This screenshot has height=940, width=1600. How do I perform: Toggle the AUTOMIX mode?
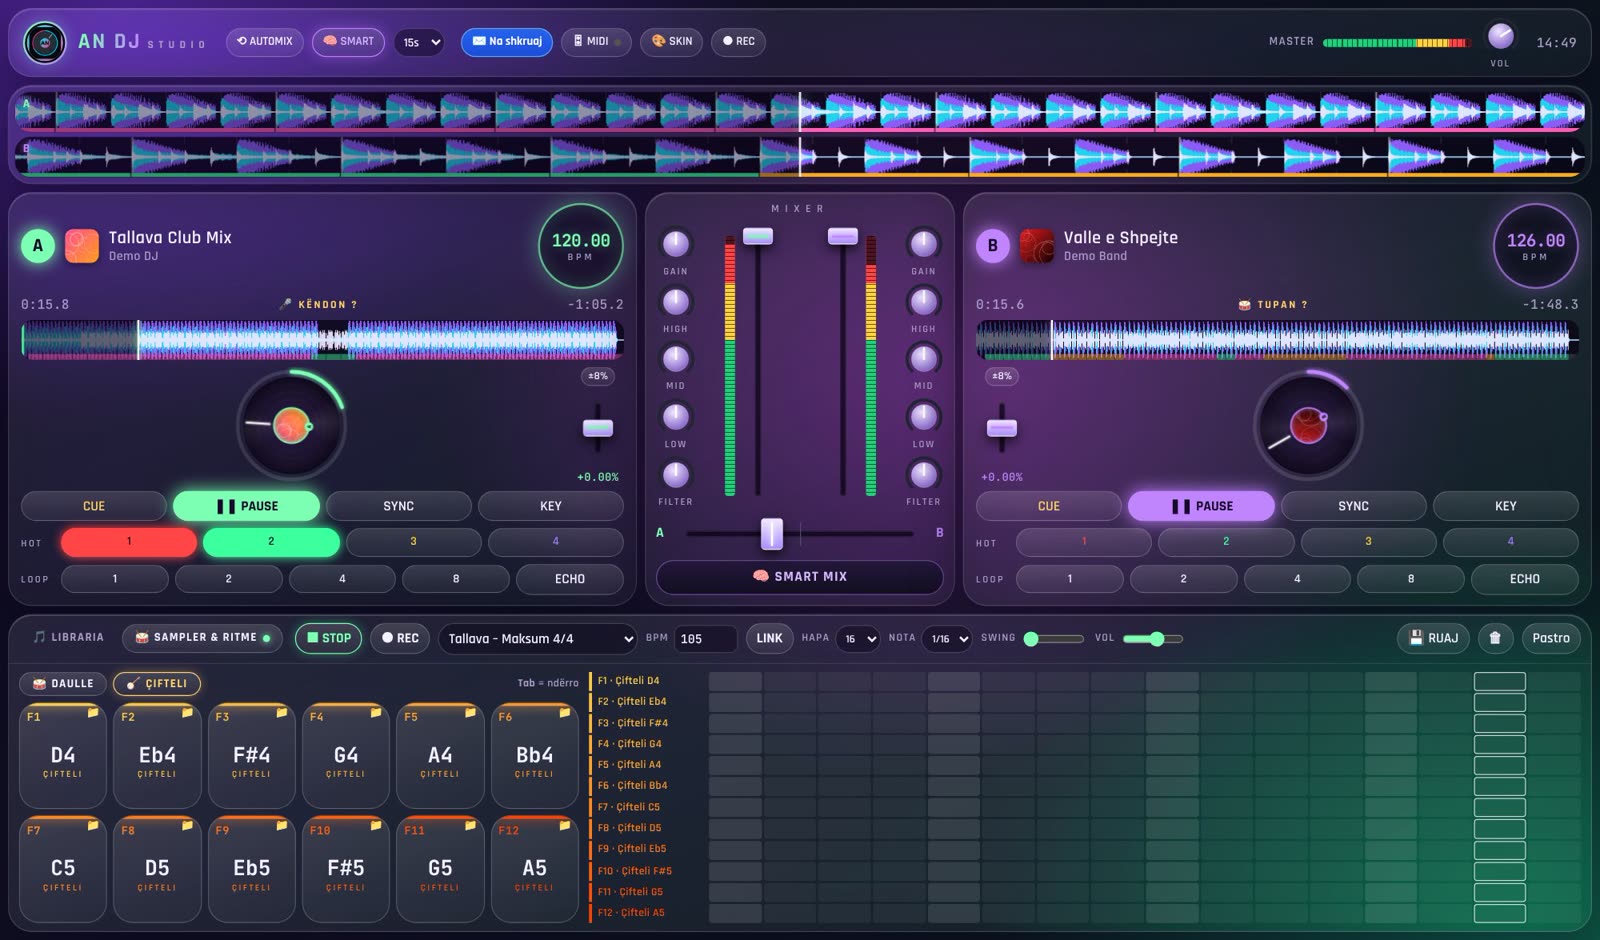click(x=265, y=42)
